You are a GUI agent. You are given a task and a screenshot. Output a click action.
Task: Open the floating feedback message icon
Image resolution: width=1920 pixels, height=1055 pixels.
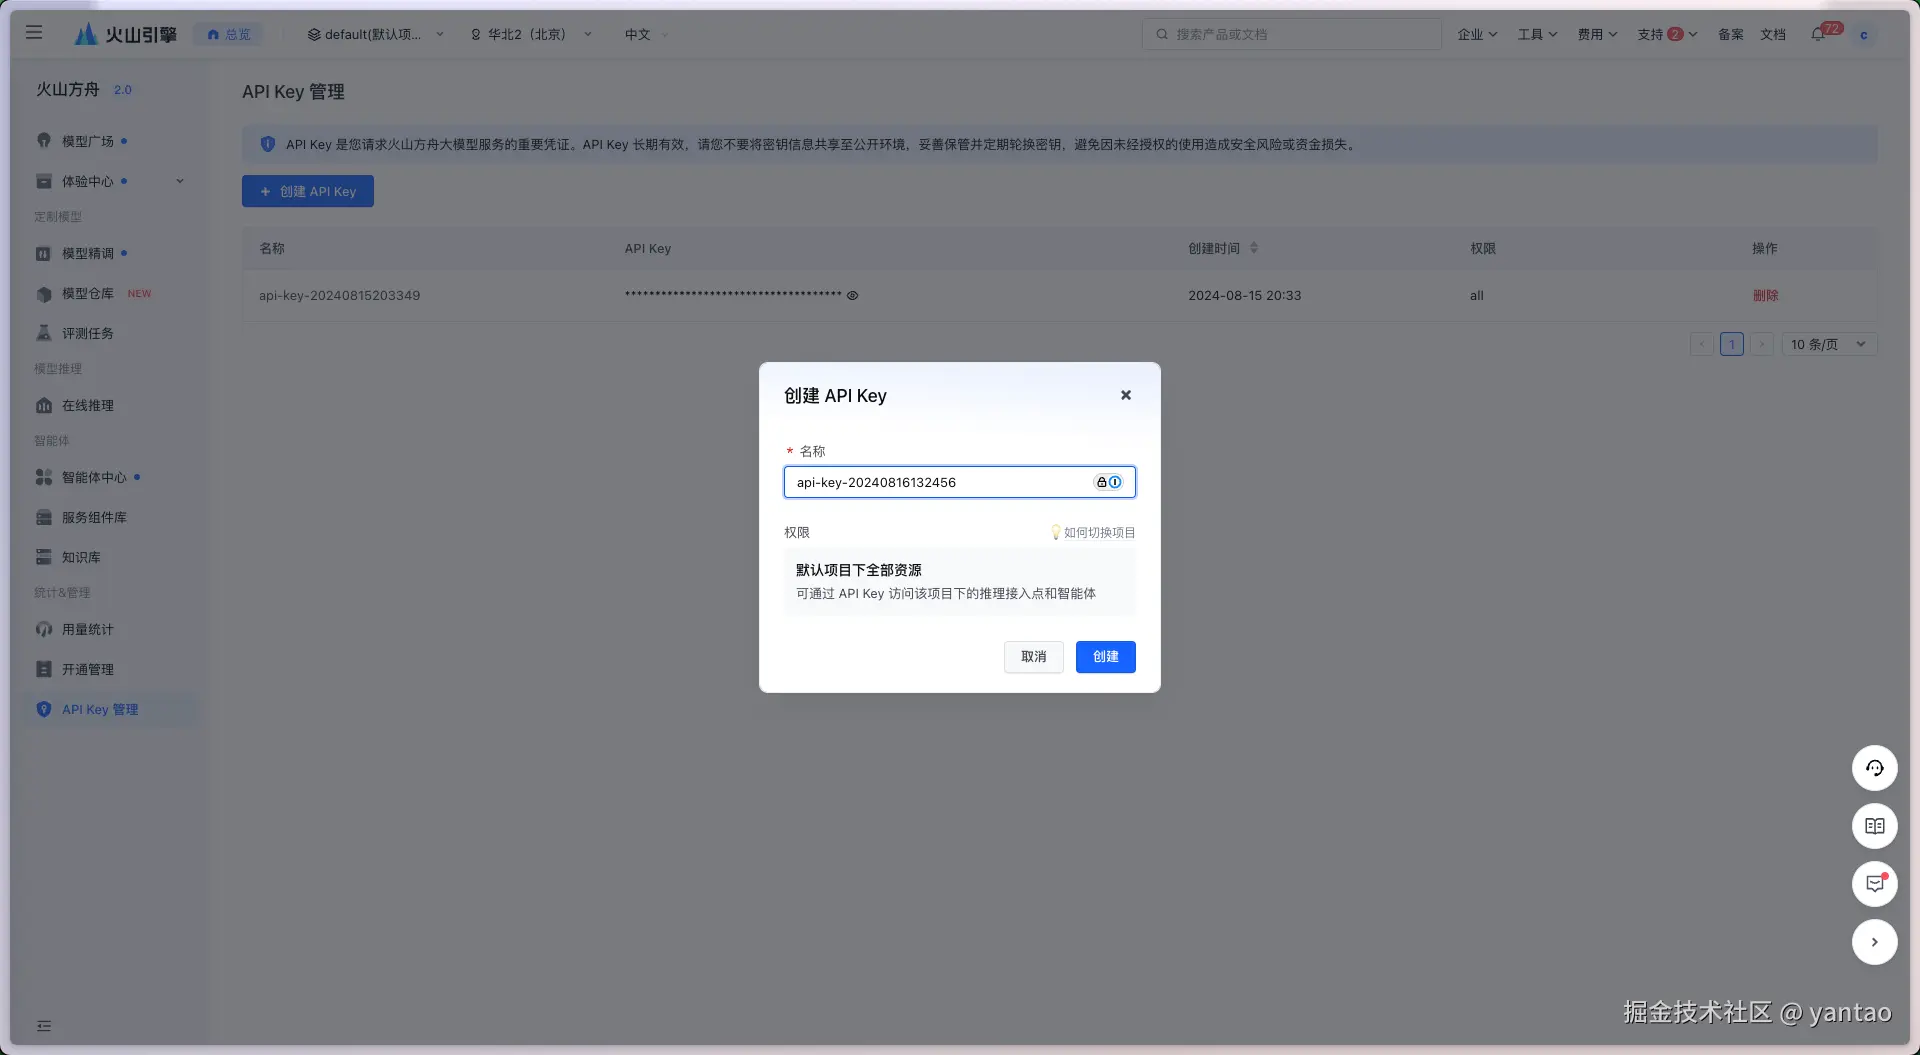pos(1875,884)
